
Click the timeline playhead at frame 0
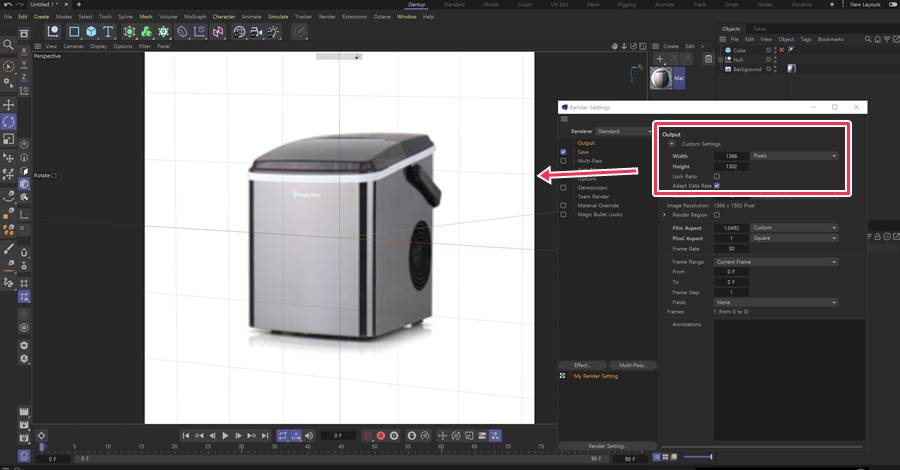click(41, 446)
